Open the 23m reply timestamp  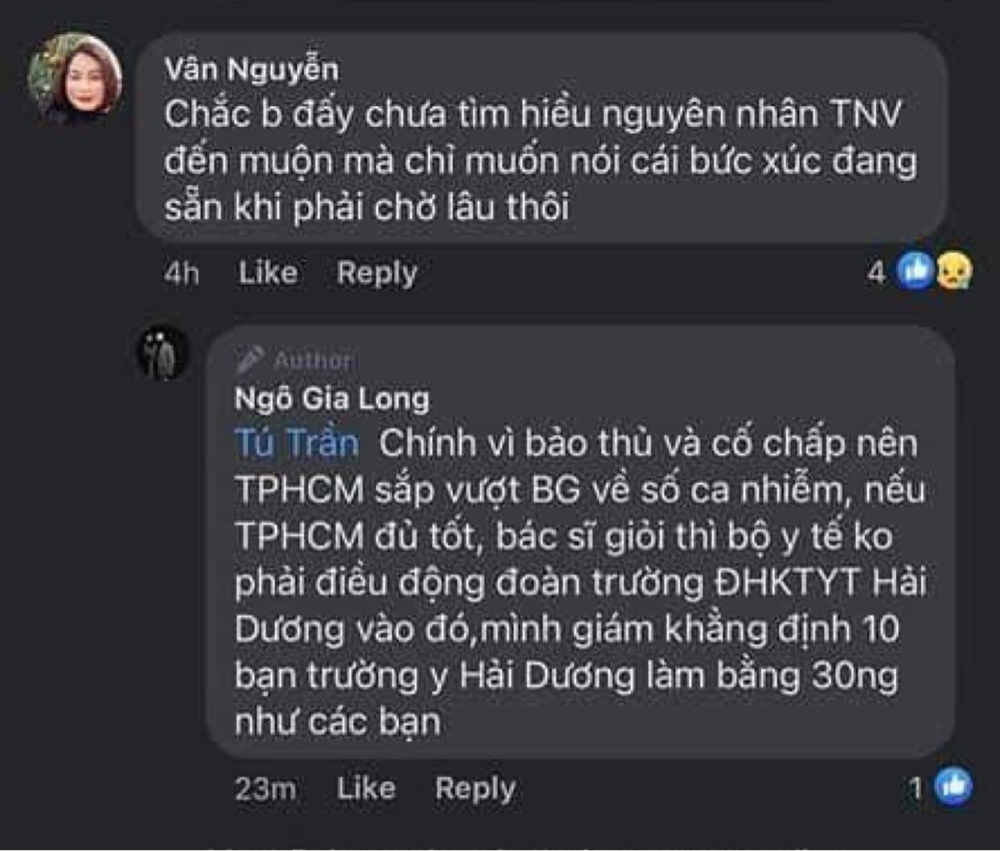[265, 789]
